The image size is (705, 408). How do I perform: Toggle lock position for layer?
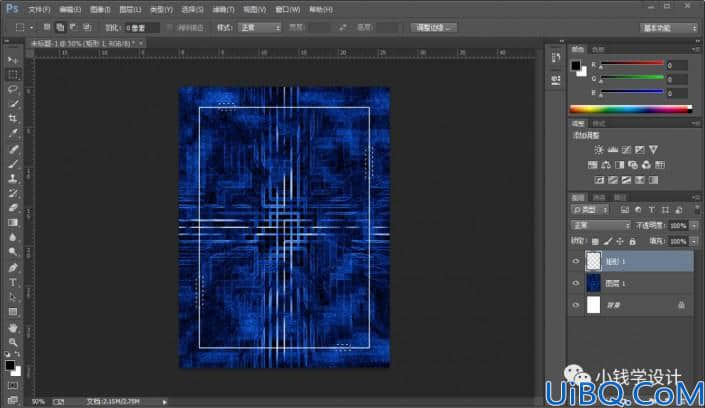620,242
